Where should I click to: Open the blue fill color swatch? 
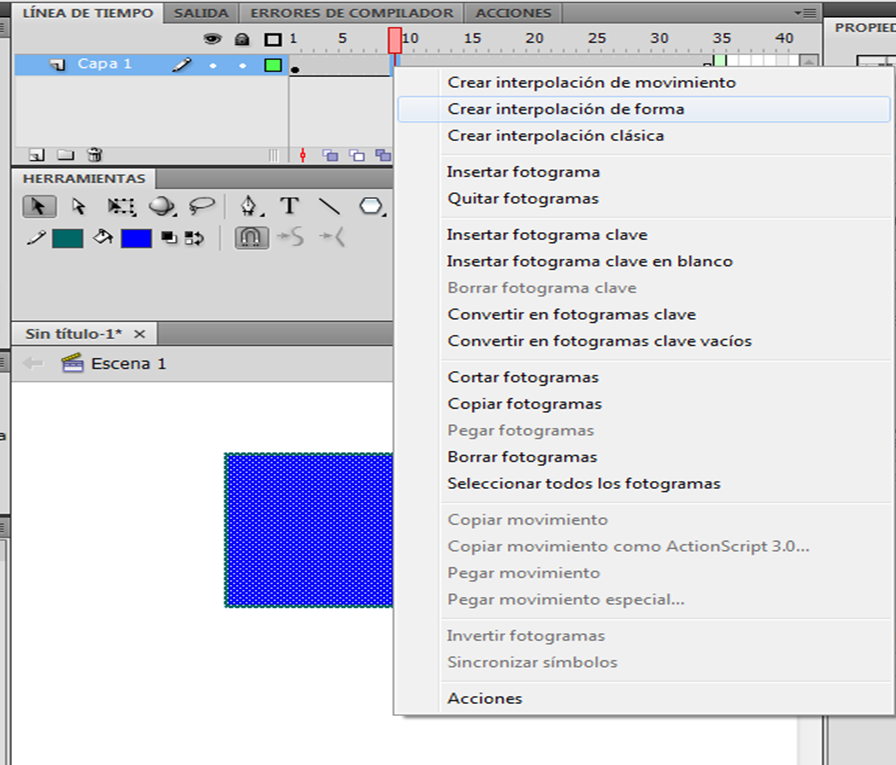(136, 238)
